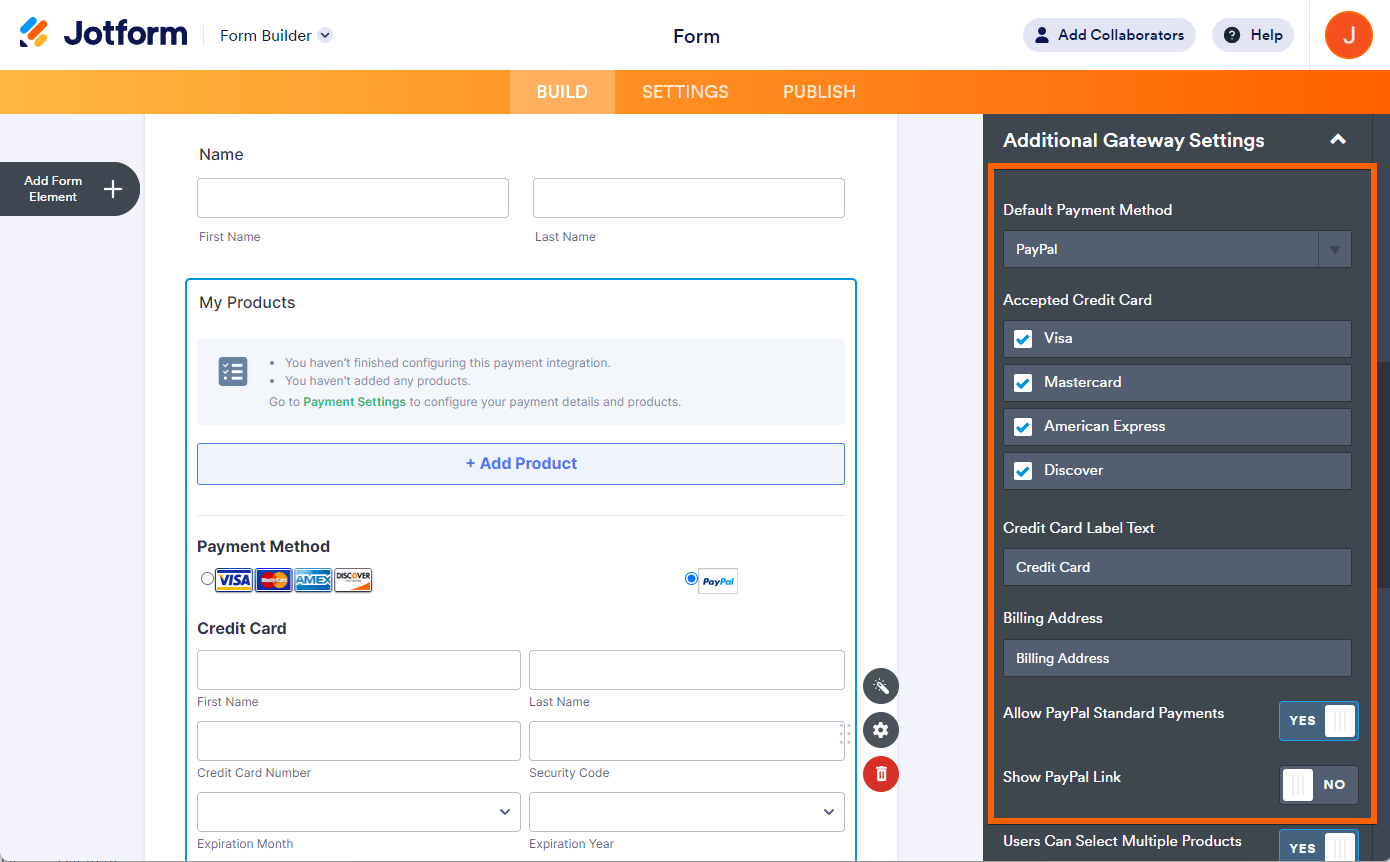
Task: Click the MasterCard logo
Action: [273, 580]
